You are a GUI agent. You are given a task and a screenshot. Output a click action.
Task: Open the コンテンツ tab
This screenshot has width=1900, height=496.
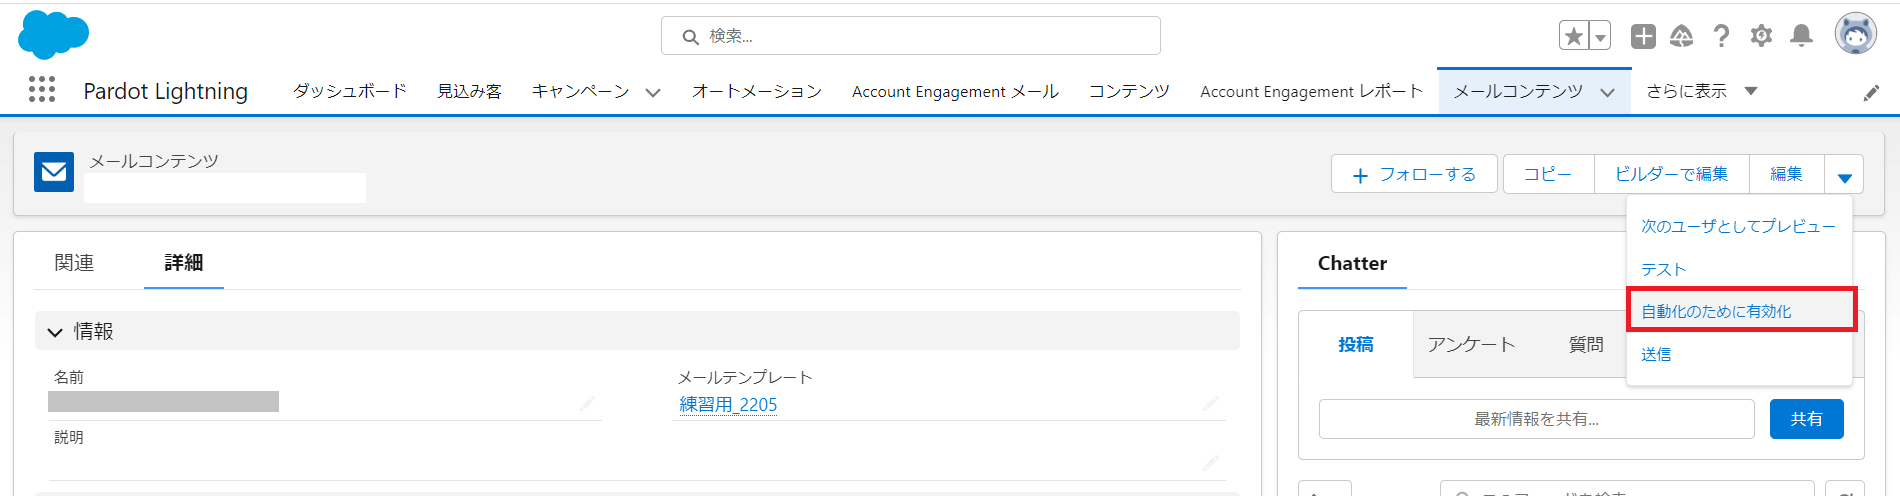pos(1129,91)
